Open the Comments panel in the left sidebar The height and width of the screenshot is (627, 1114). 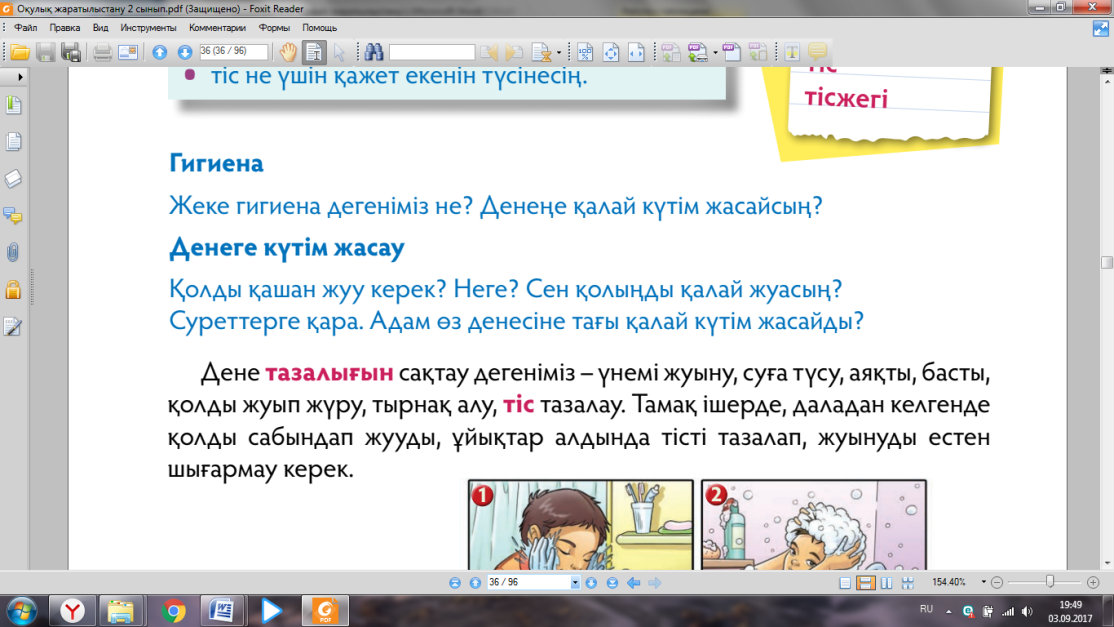point(13,215)
